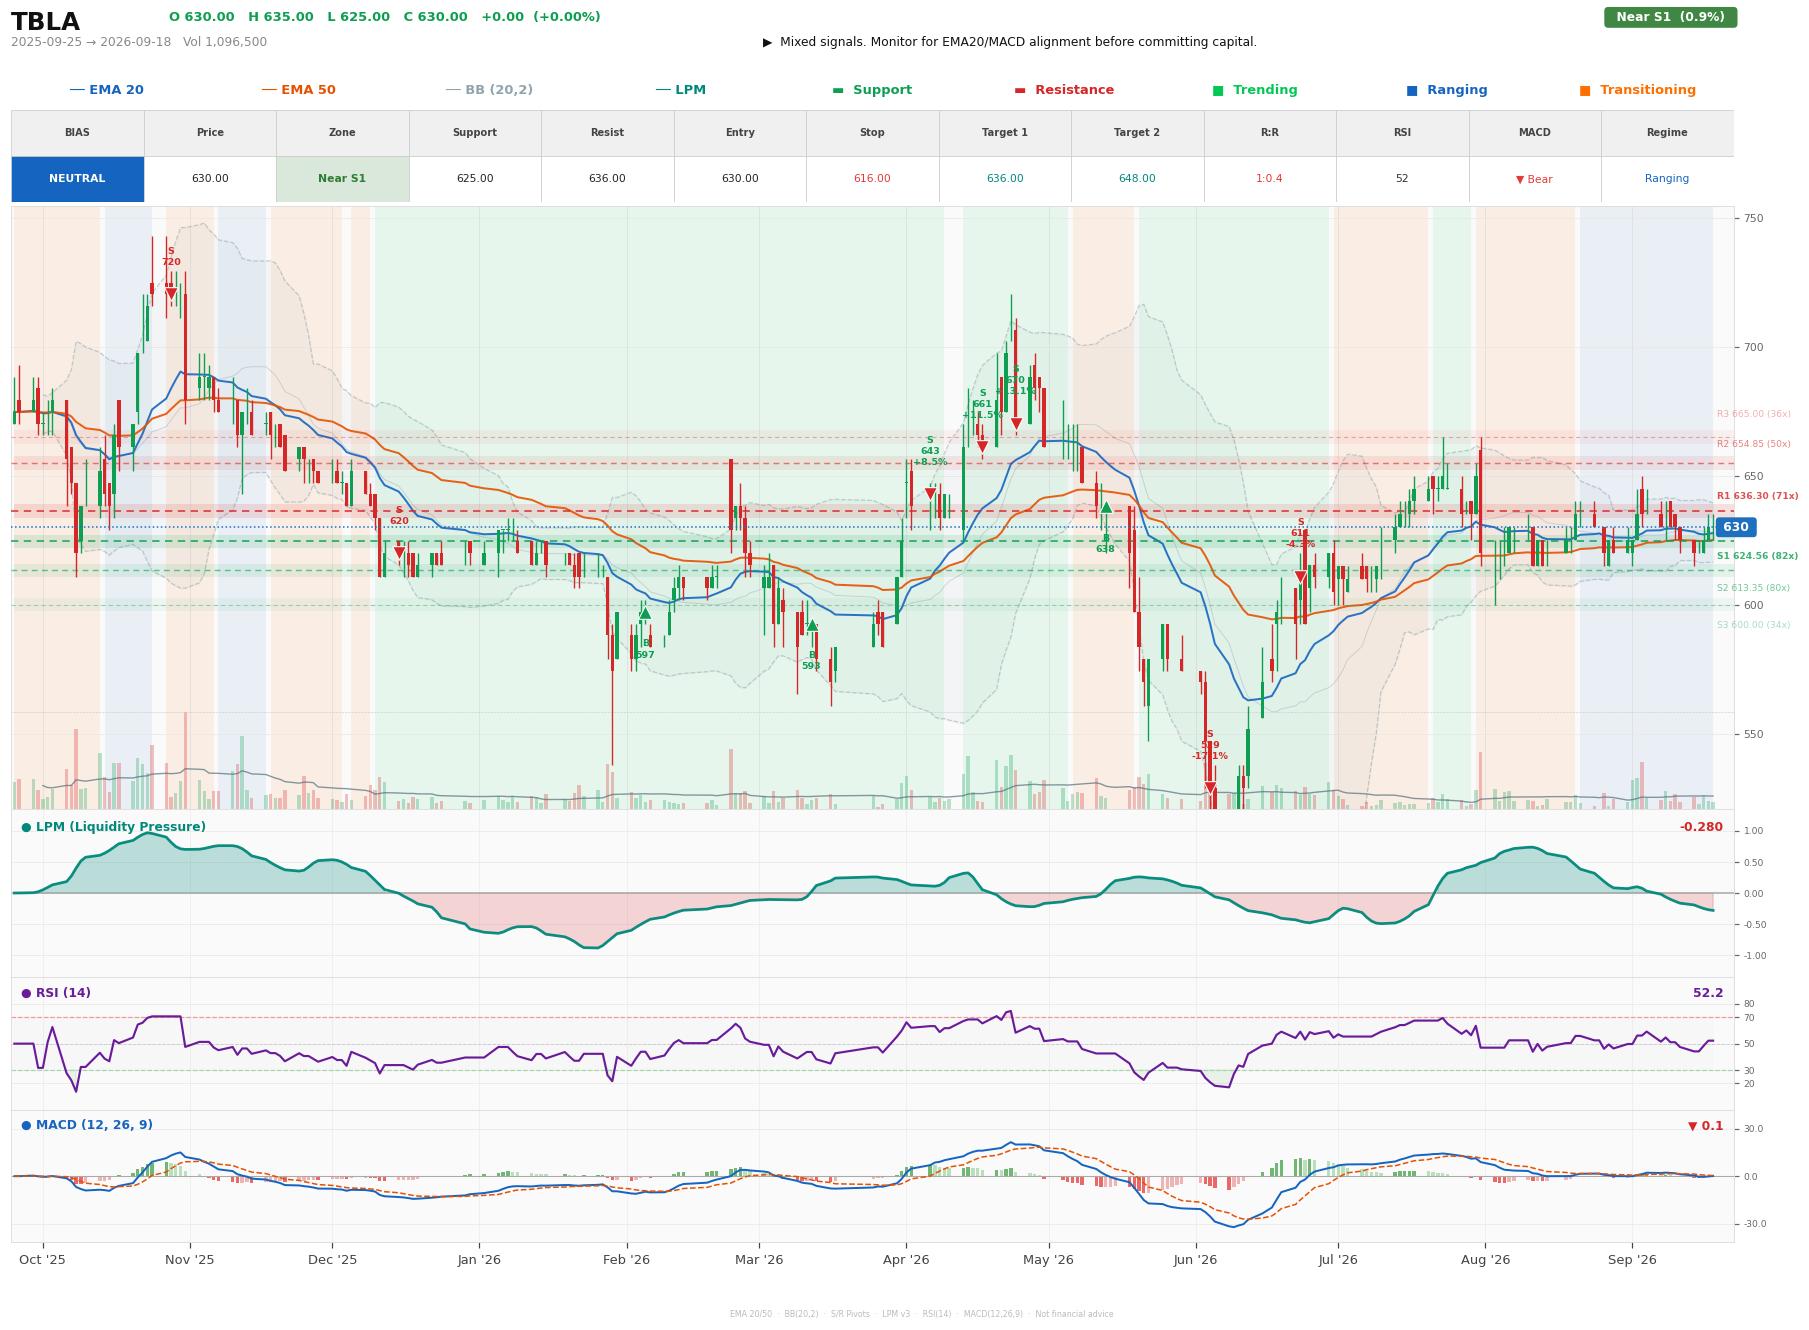
Task: Click the R:R value 1:0.4
Action: point(1269,179)
